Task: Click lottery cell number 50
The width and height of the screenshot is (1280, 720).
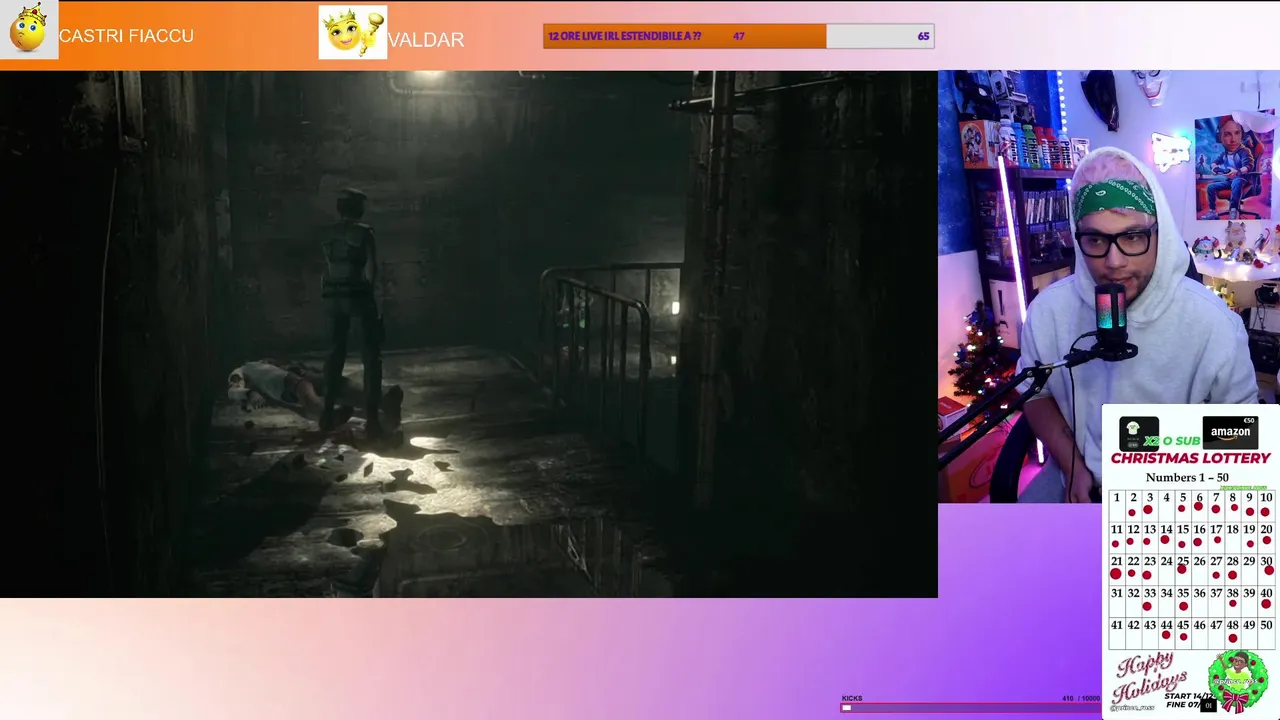Action: (1266, 631)
